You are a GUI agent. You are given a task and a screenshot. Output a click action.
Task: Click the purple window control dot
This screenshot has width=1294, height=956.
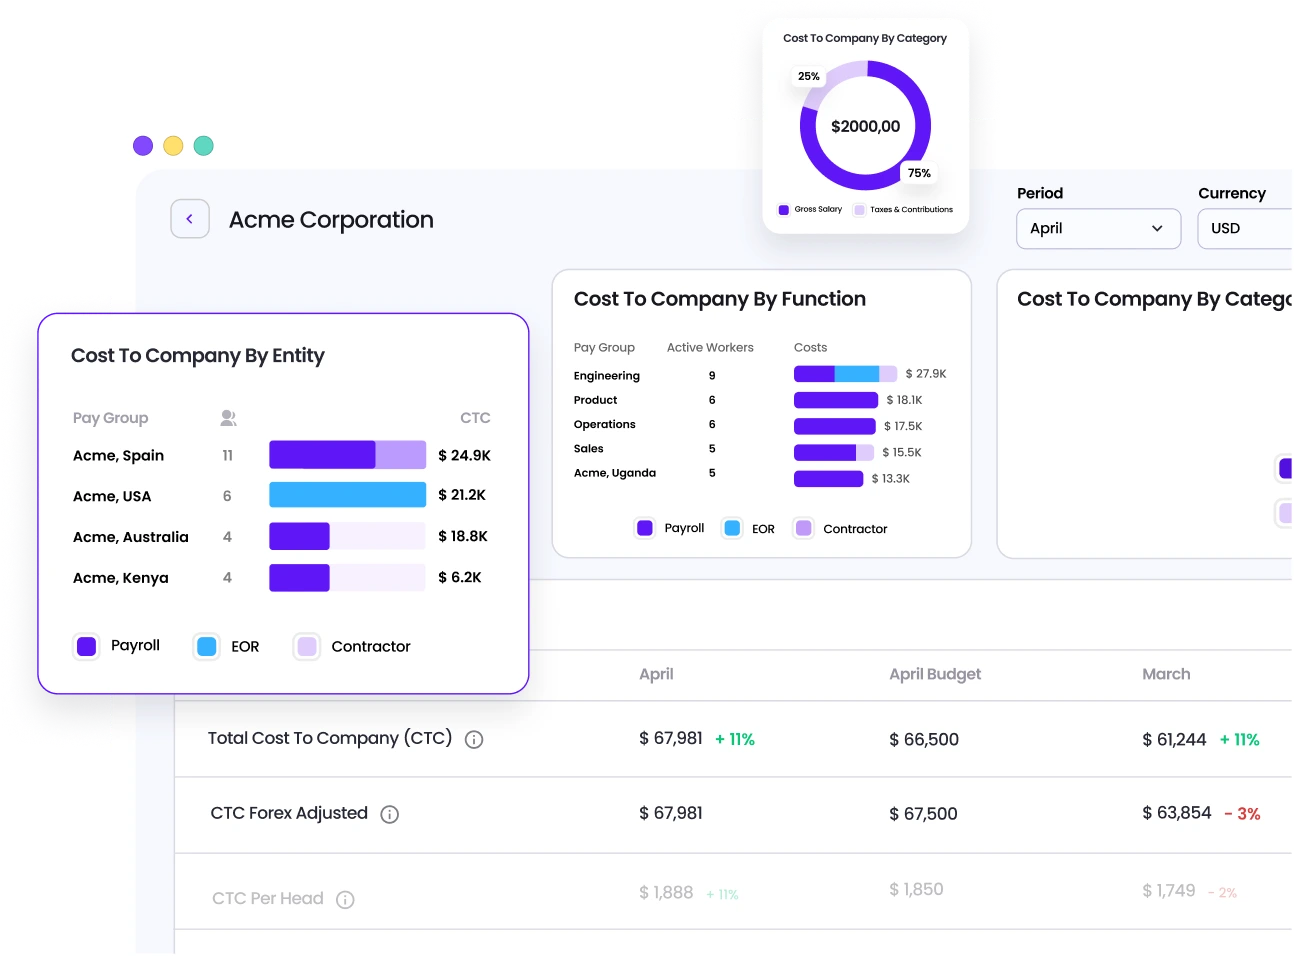[143, 145]
